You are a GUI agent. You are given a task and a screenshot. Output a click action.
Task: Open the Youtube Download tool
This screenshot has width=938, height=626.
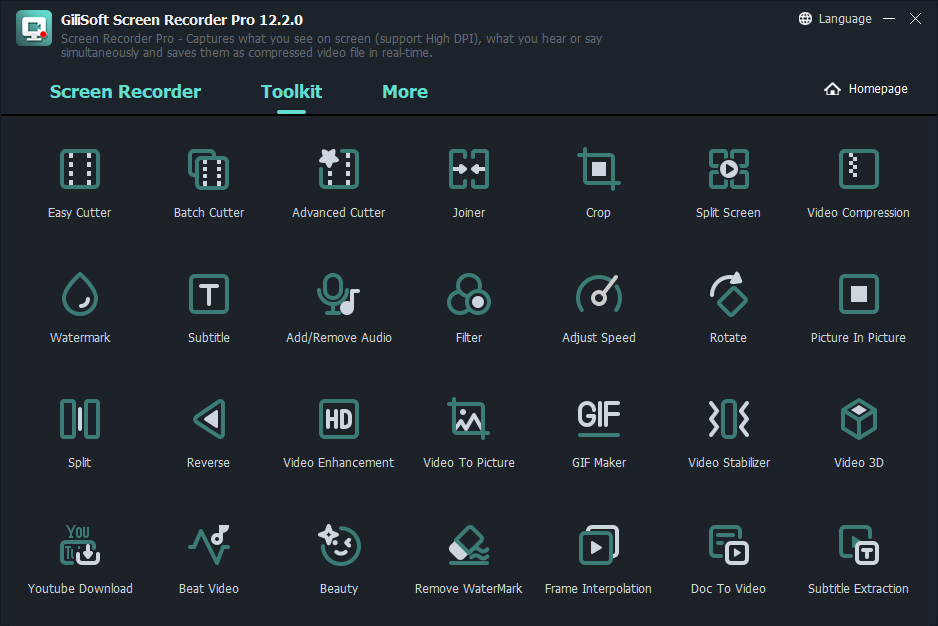[x=79, y=556]
